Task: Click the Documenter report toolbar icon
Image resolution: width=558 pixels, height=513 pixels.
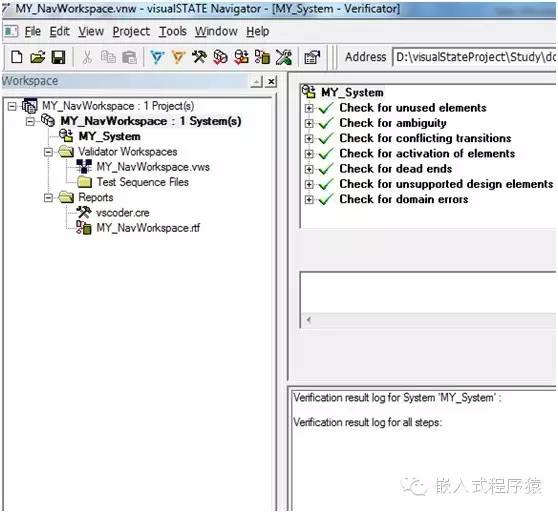Action: tap(262, 57)
